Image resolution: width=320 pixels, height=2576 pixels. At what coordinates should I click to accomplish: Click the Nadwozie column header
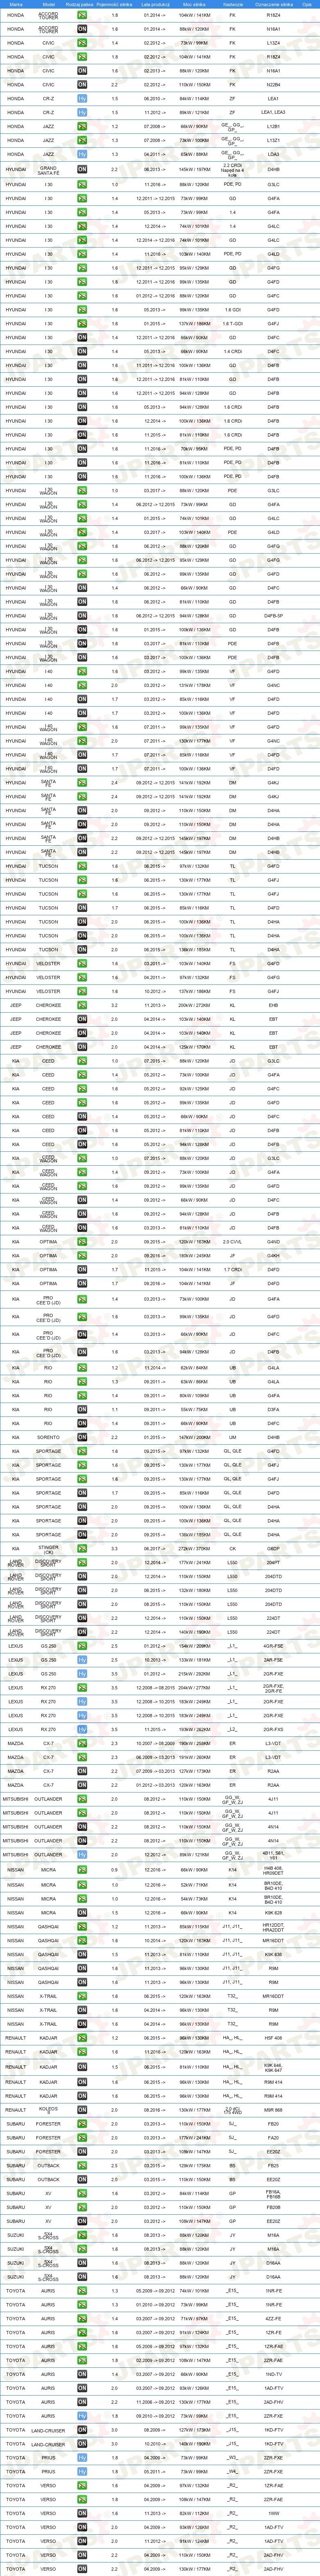pos(233,4)
